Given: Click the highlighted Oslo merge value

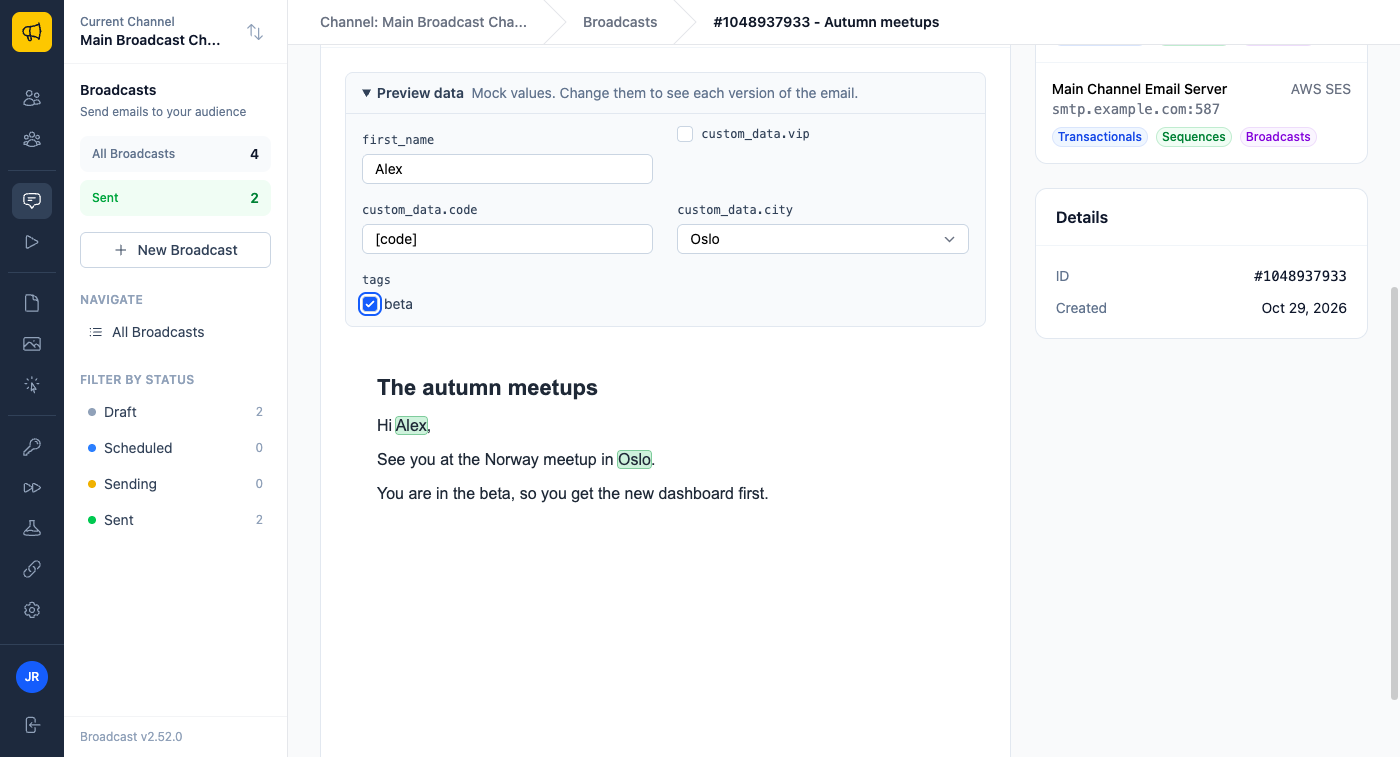Looking at the screenshot, I should 634,459.
